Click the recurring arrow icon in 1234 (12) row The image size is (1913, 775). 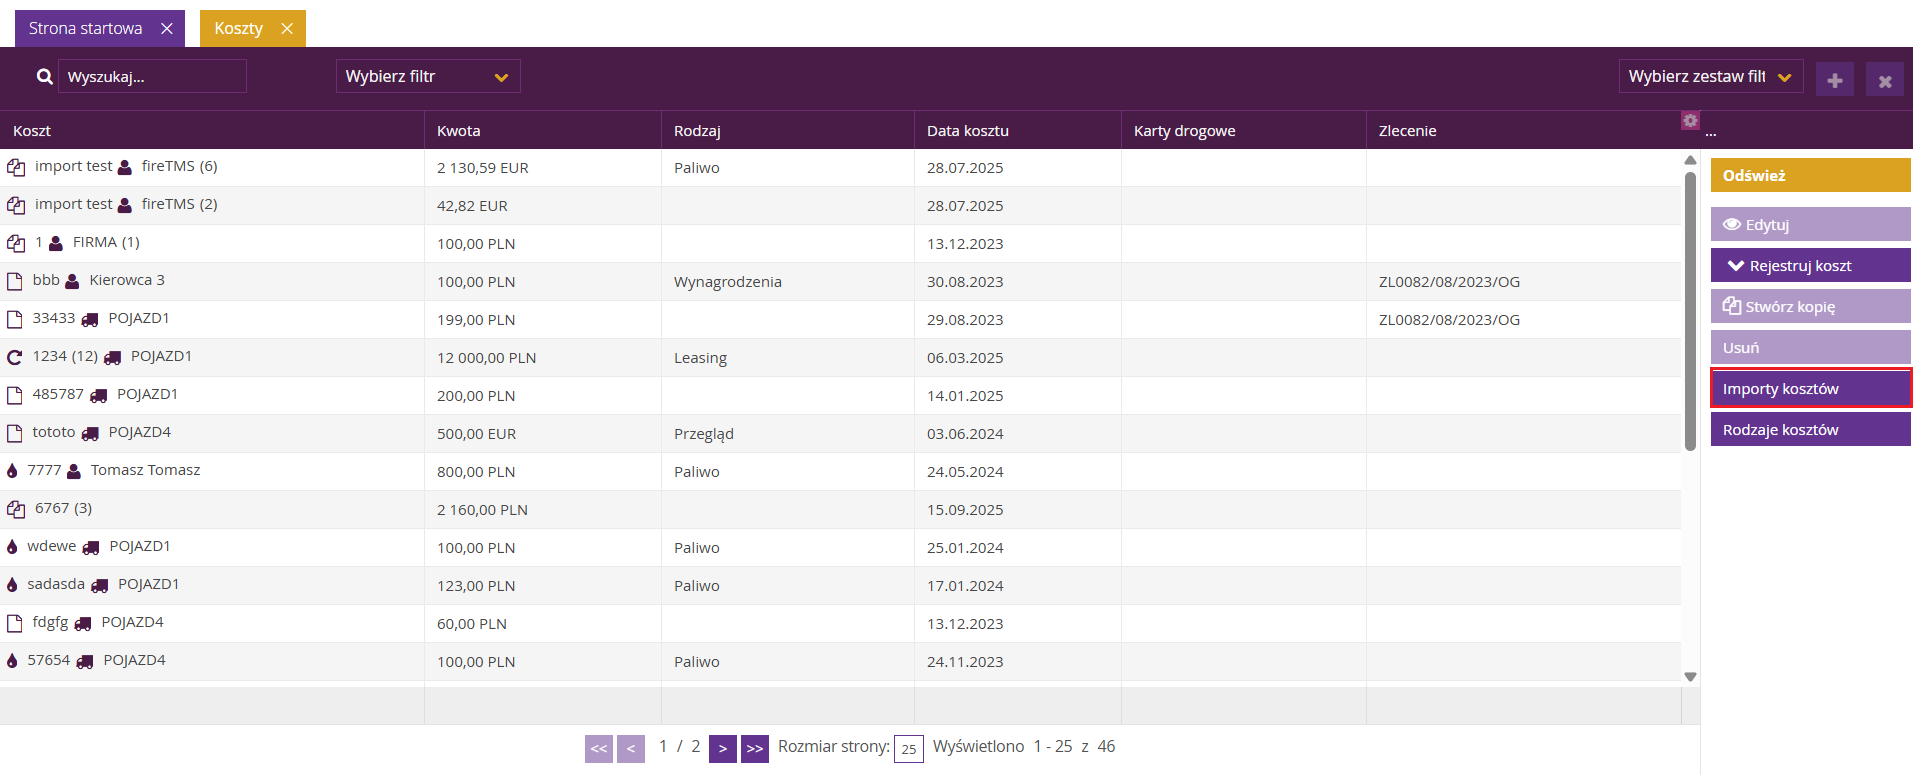click(x=15, y=357)
